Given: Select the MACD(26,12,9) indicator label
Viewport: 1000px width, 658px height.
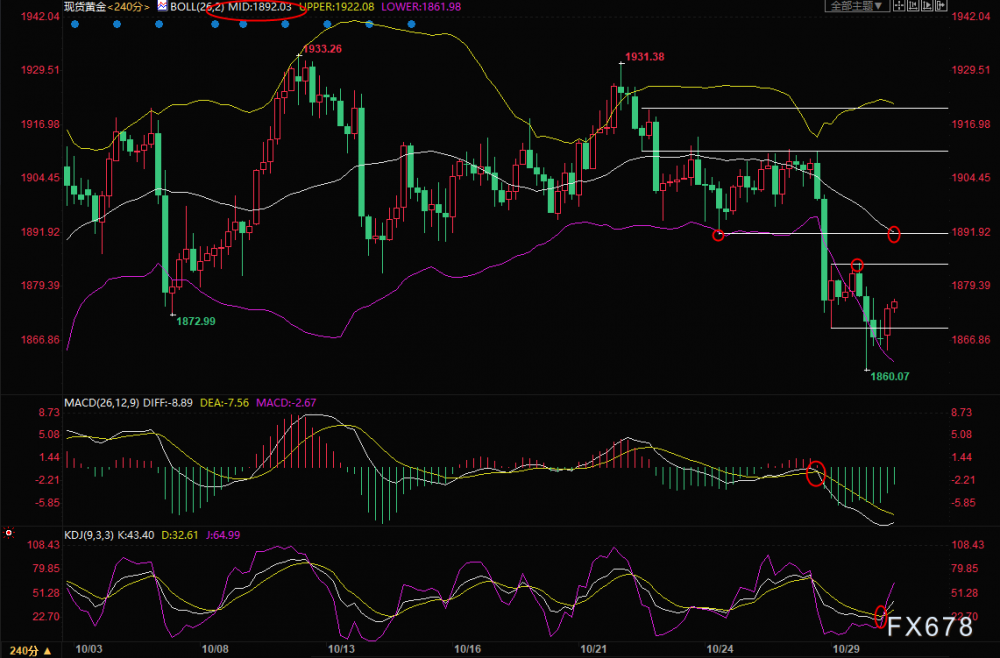Looking at the screenshot, I should pyautogui.click(x=102, y=403).
